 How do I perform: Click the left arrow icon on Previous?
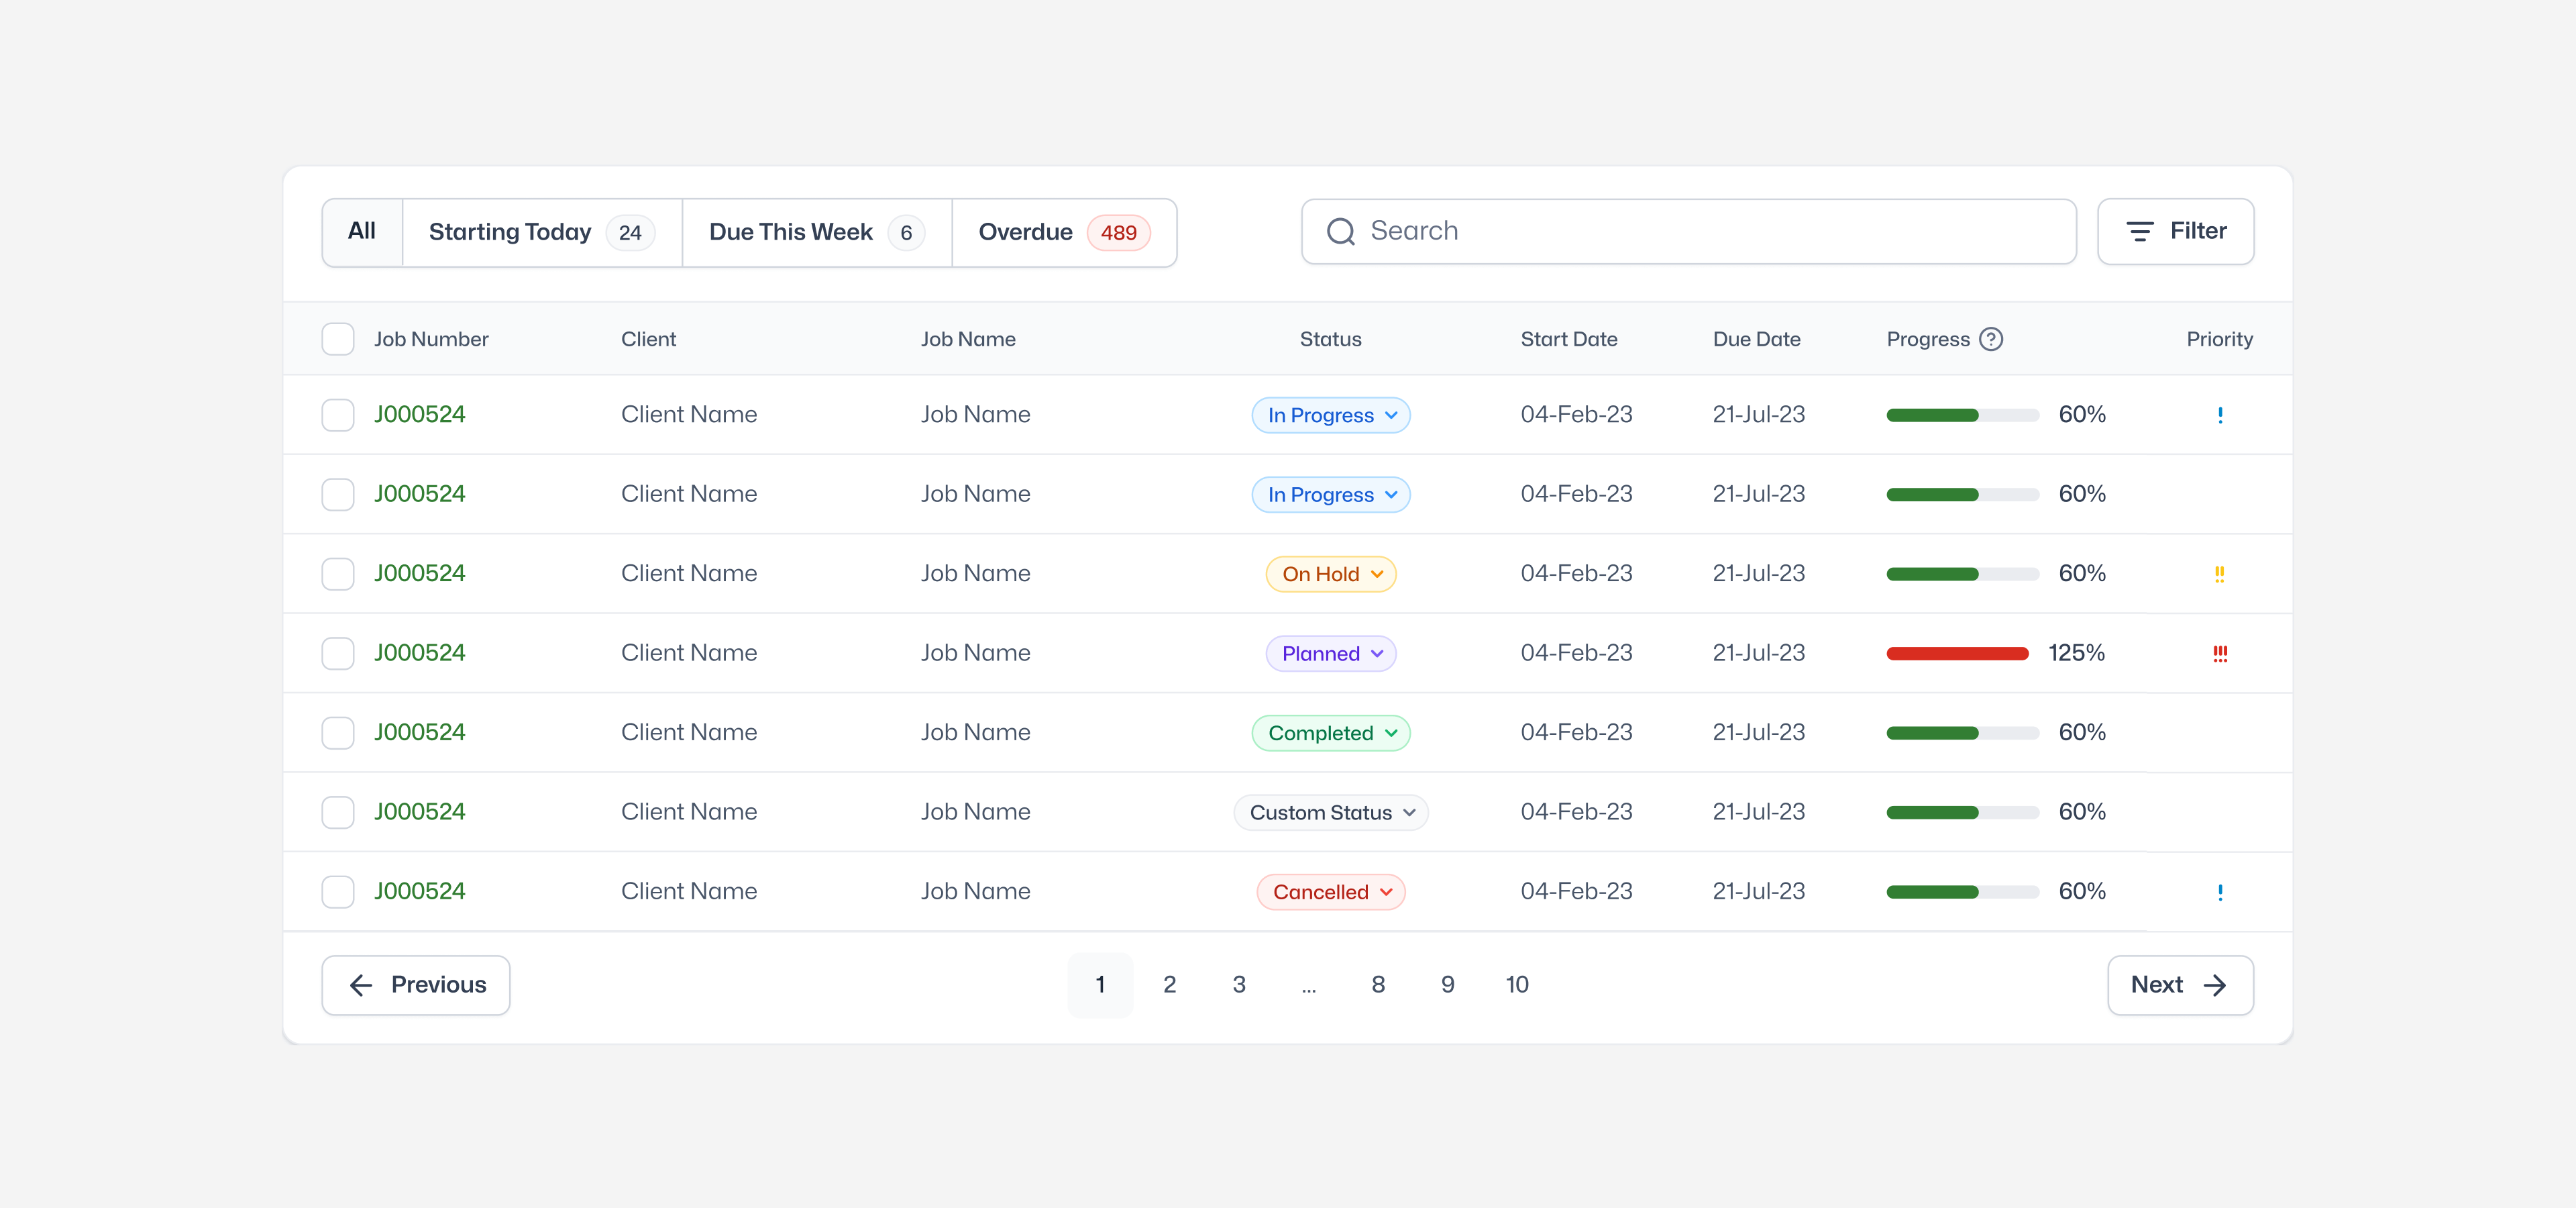[x=361, y=985]
